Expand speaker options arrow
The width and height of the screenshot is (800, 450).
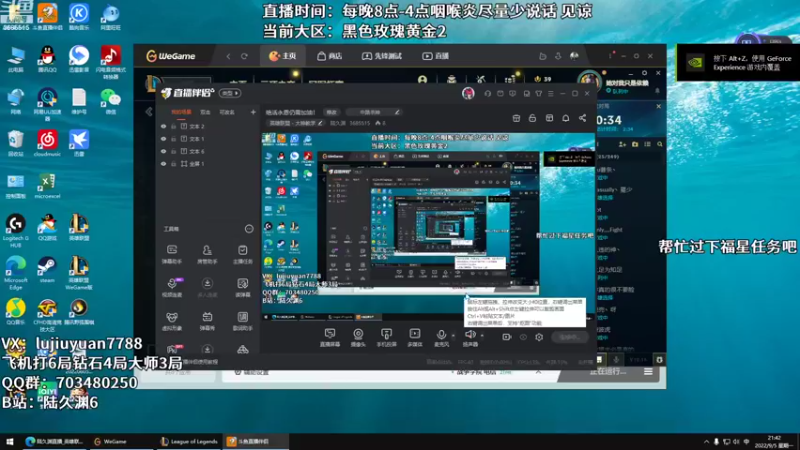(482, 336)
